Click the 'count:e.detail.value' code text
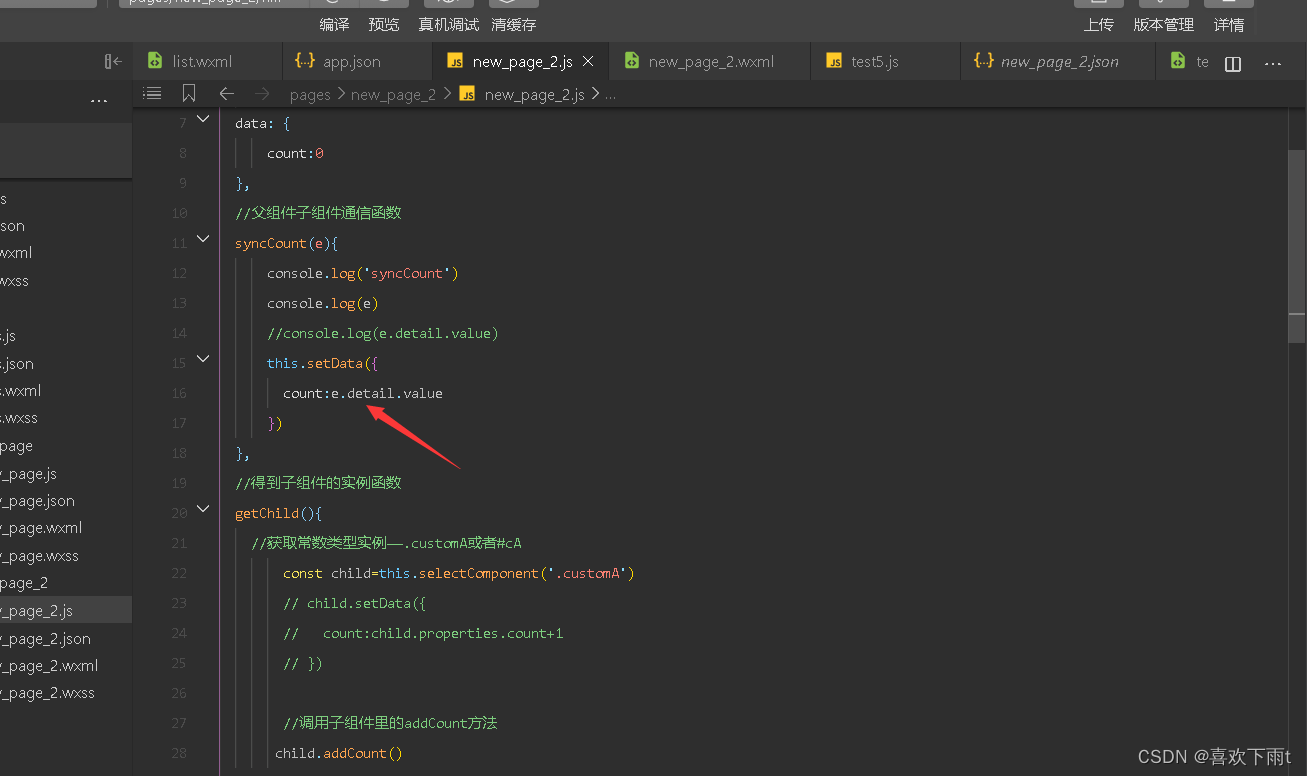 [x=363, y=393]
